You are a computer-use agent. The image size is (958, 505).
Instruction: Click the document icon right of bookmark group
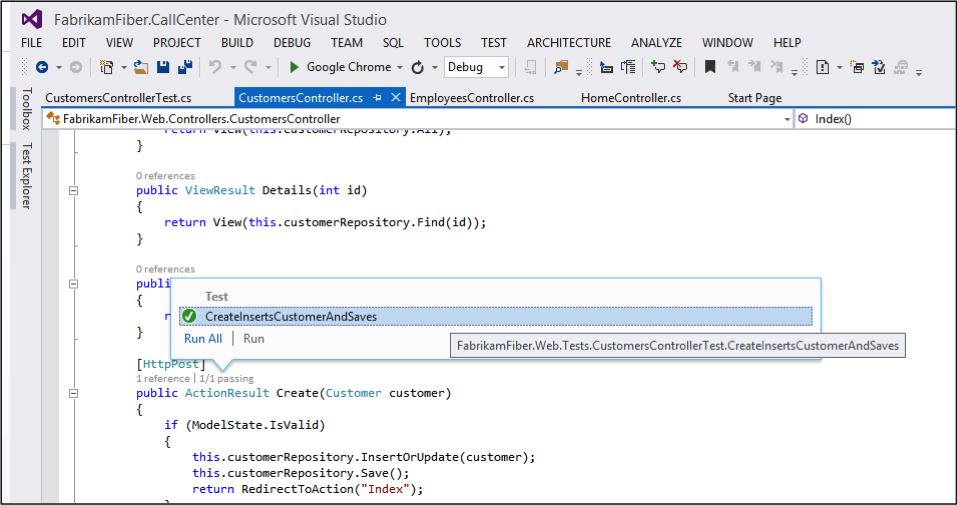[822, 67]
